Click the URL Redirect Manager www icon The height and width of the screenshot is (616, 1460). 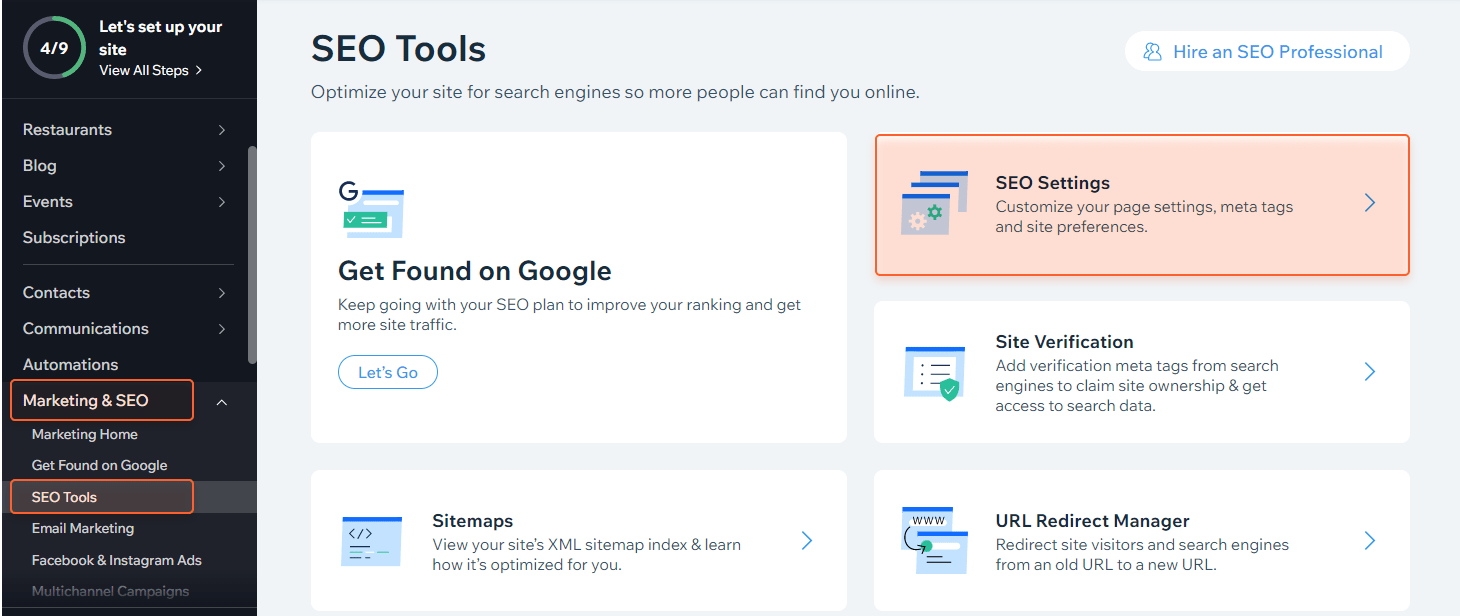(934, 540)
